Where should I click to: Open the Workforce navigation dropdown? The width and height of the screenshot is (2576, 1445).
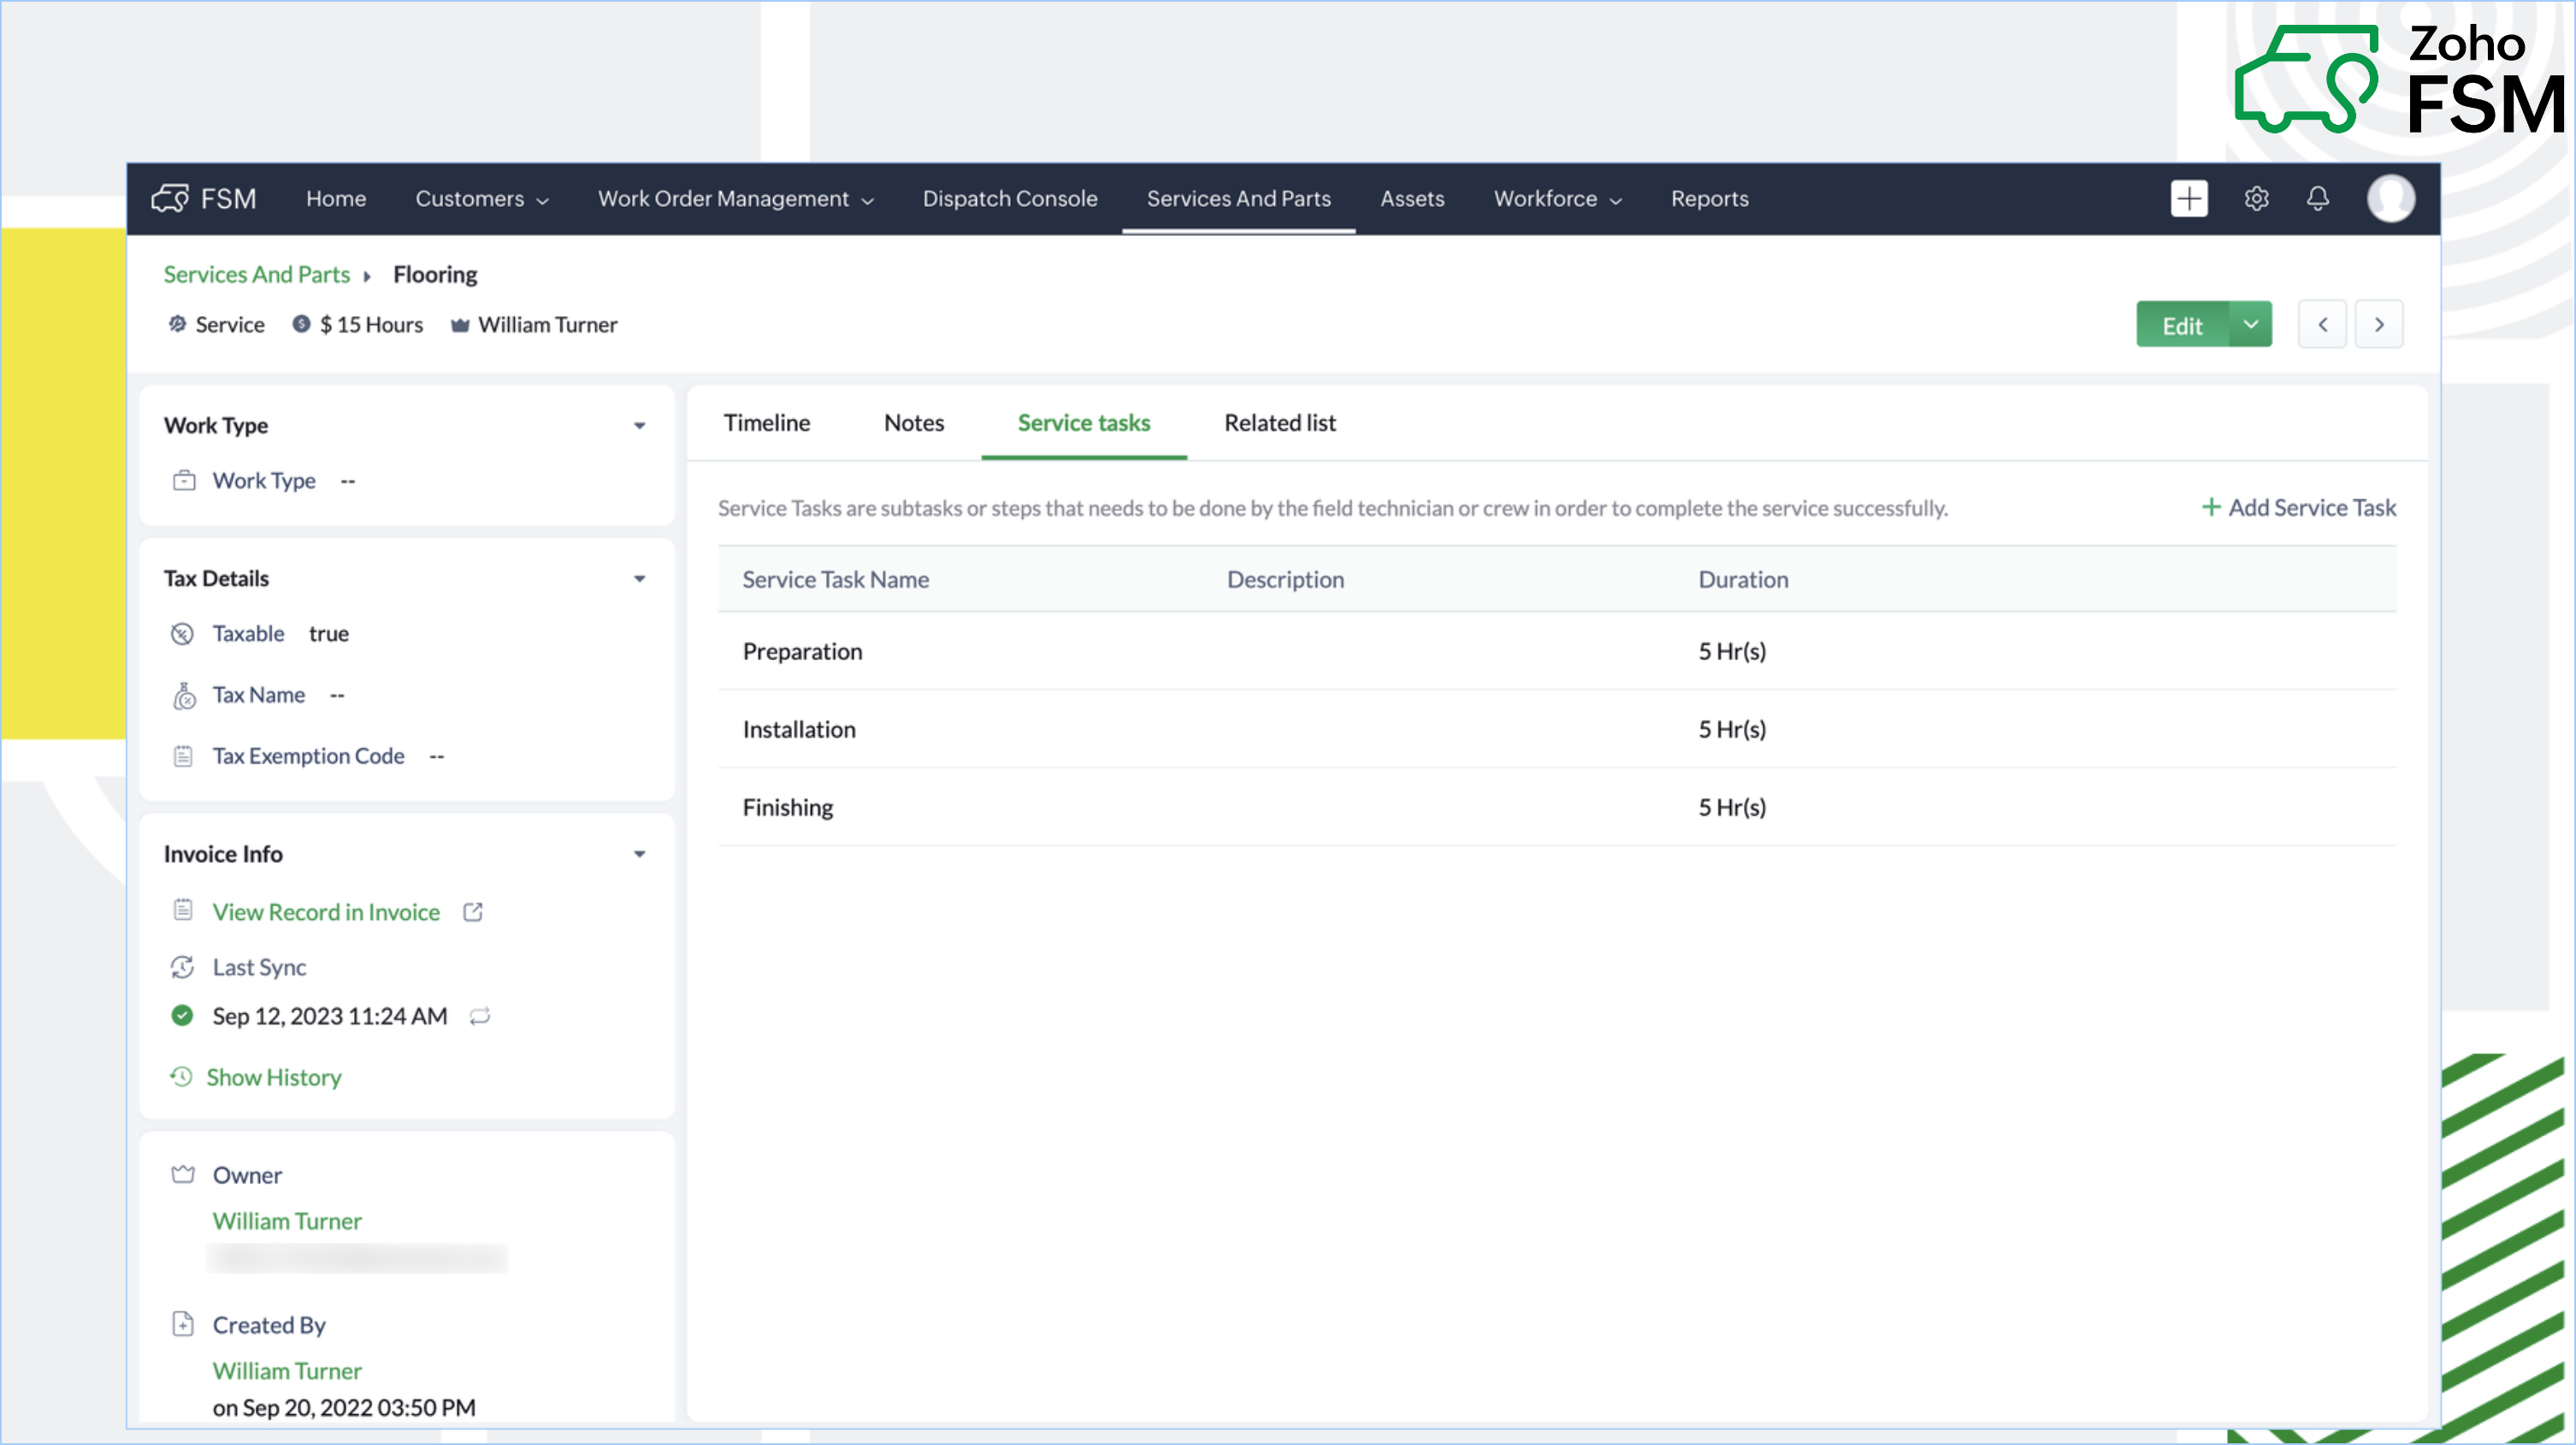[1556, 198]
